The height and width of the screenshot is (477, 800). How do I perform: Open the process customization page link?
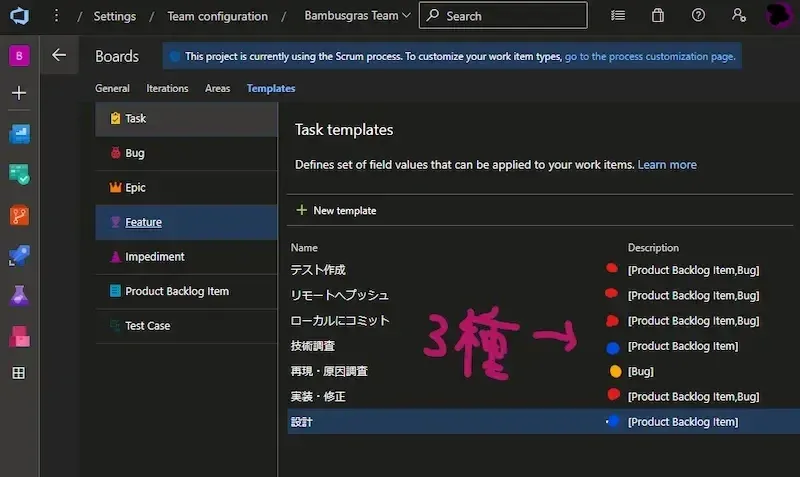[649, 57]
